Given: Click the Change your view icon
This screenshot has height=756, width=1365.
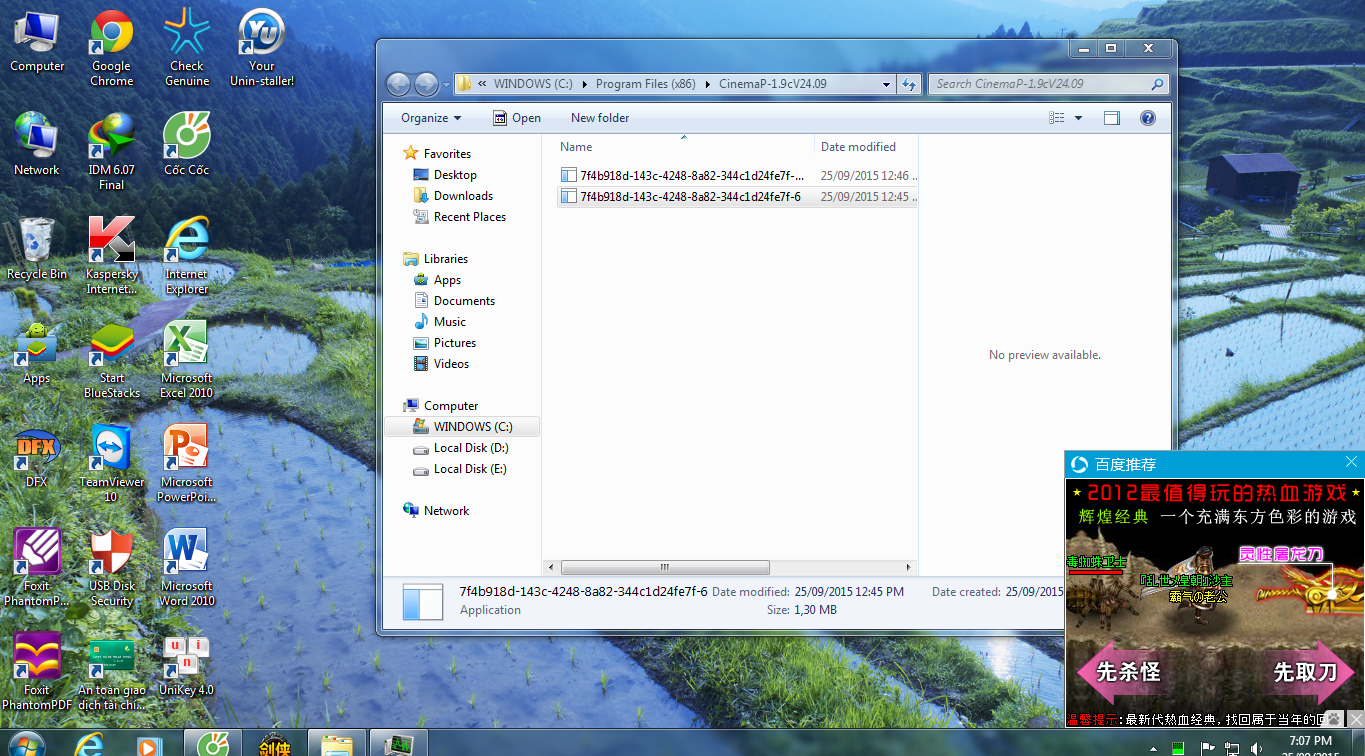Looking at the screenshot, I should coord(1057,118).
